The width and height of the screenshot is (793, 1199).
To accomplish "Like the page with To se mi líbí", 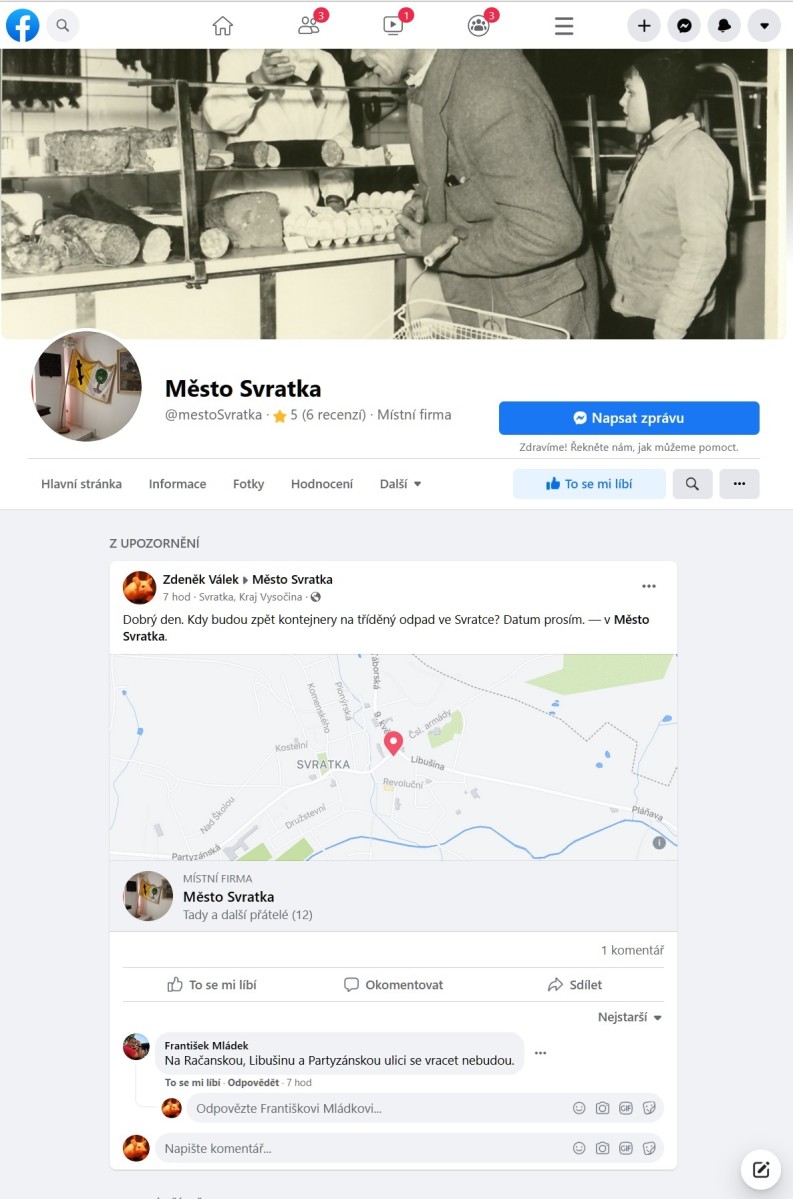I will coord(589,484).
